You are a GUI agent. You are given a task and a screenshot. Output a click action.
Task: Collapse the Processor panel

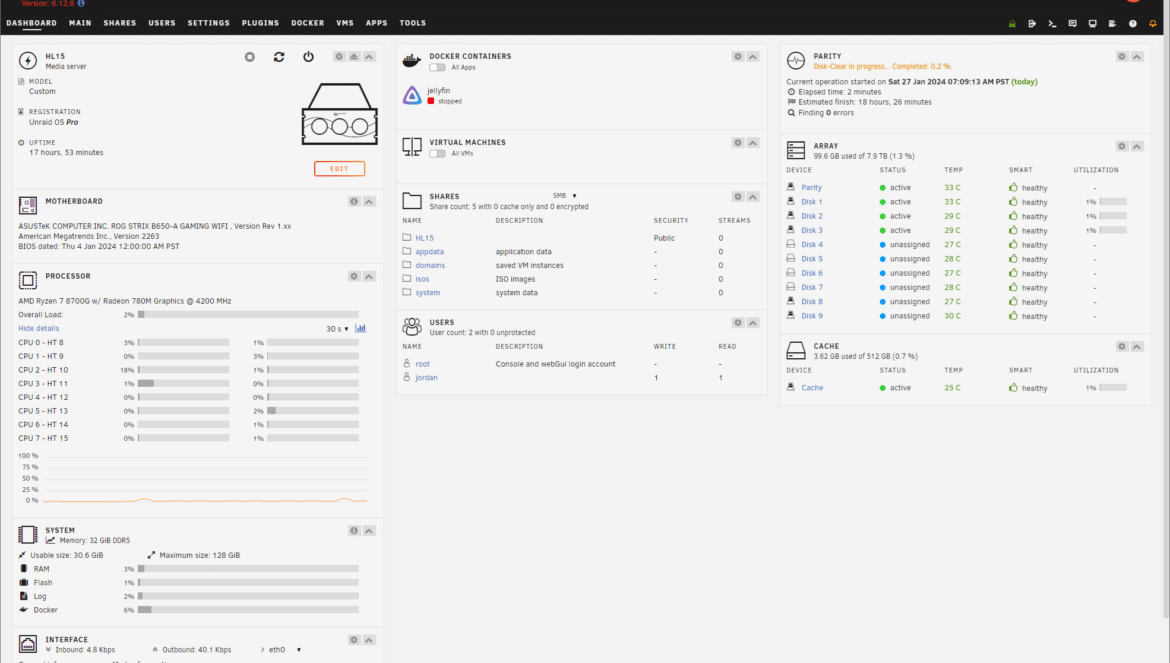(x=369, y=277)
